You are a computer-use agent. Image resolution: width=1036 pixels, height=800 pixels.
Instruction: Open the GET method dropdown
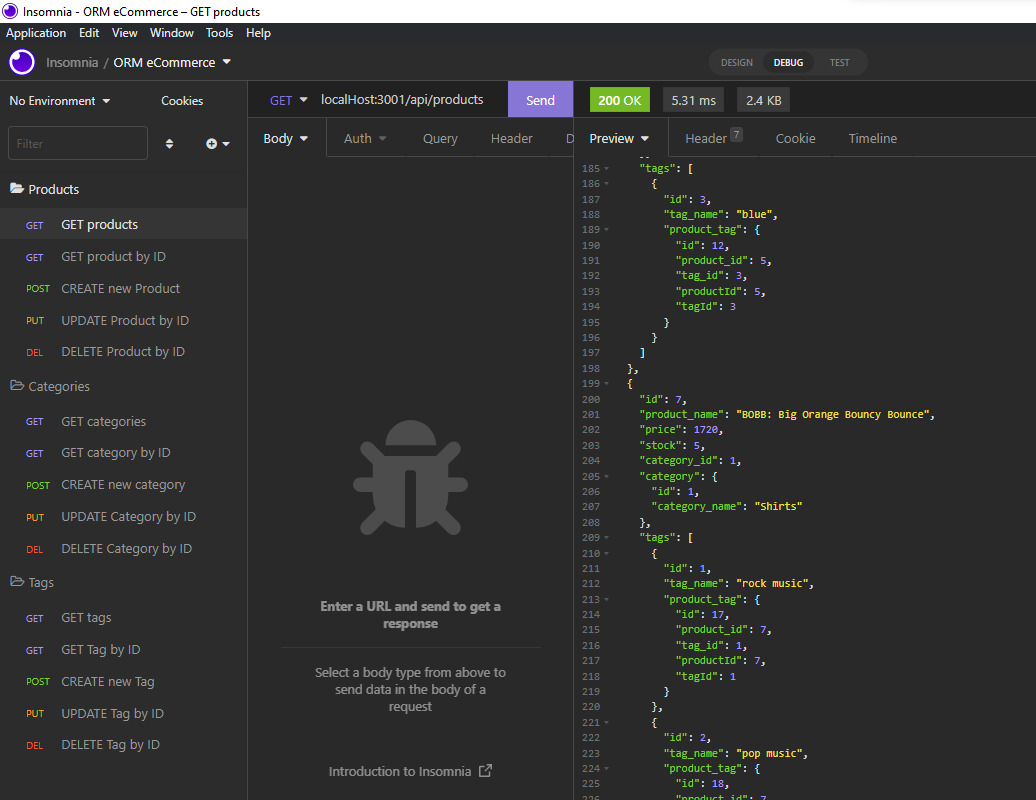click(x=288, y=100)
